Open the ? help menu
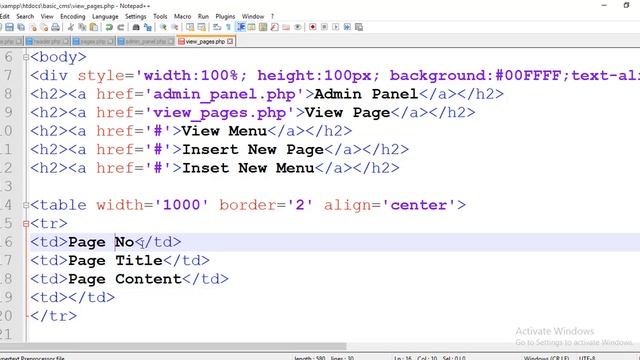 click(272, 16)
